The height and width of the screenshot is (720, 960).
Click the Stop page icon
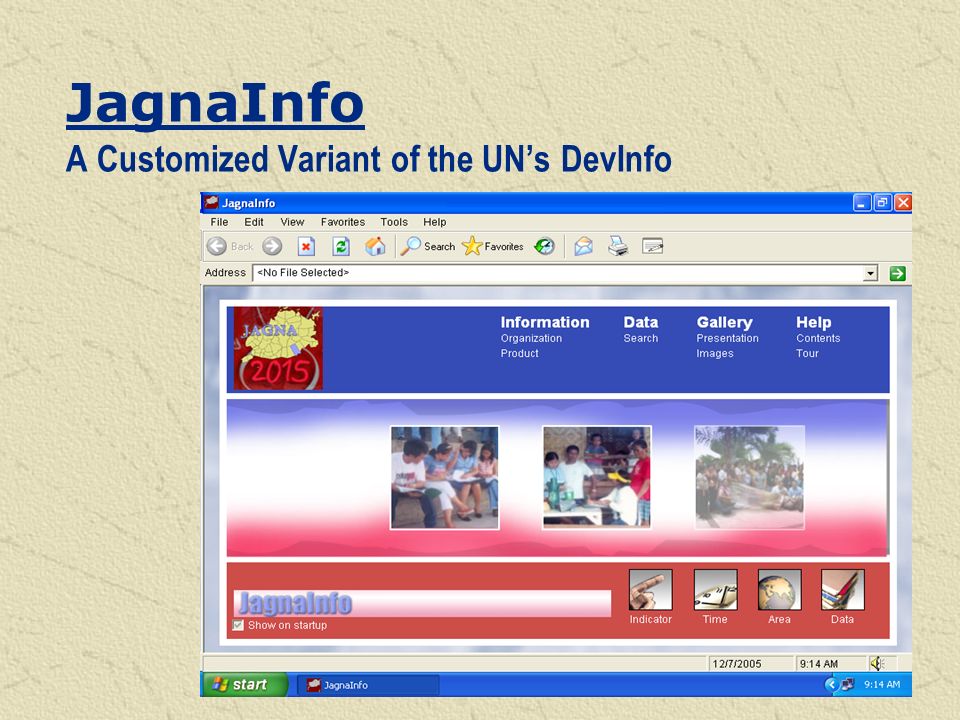(x=306, y=246)
